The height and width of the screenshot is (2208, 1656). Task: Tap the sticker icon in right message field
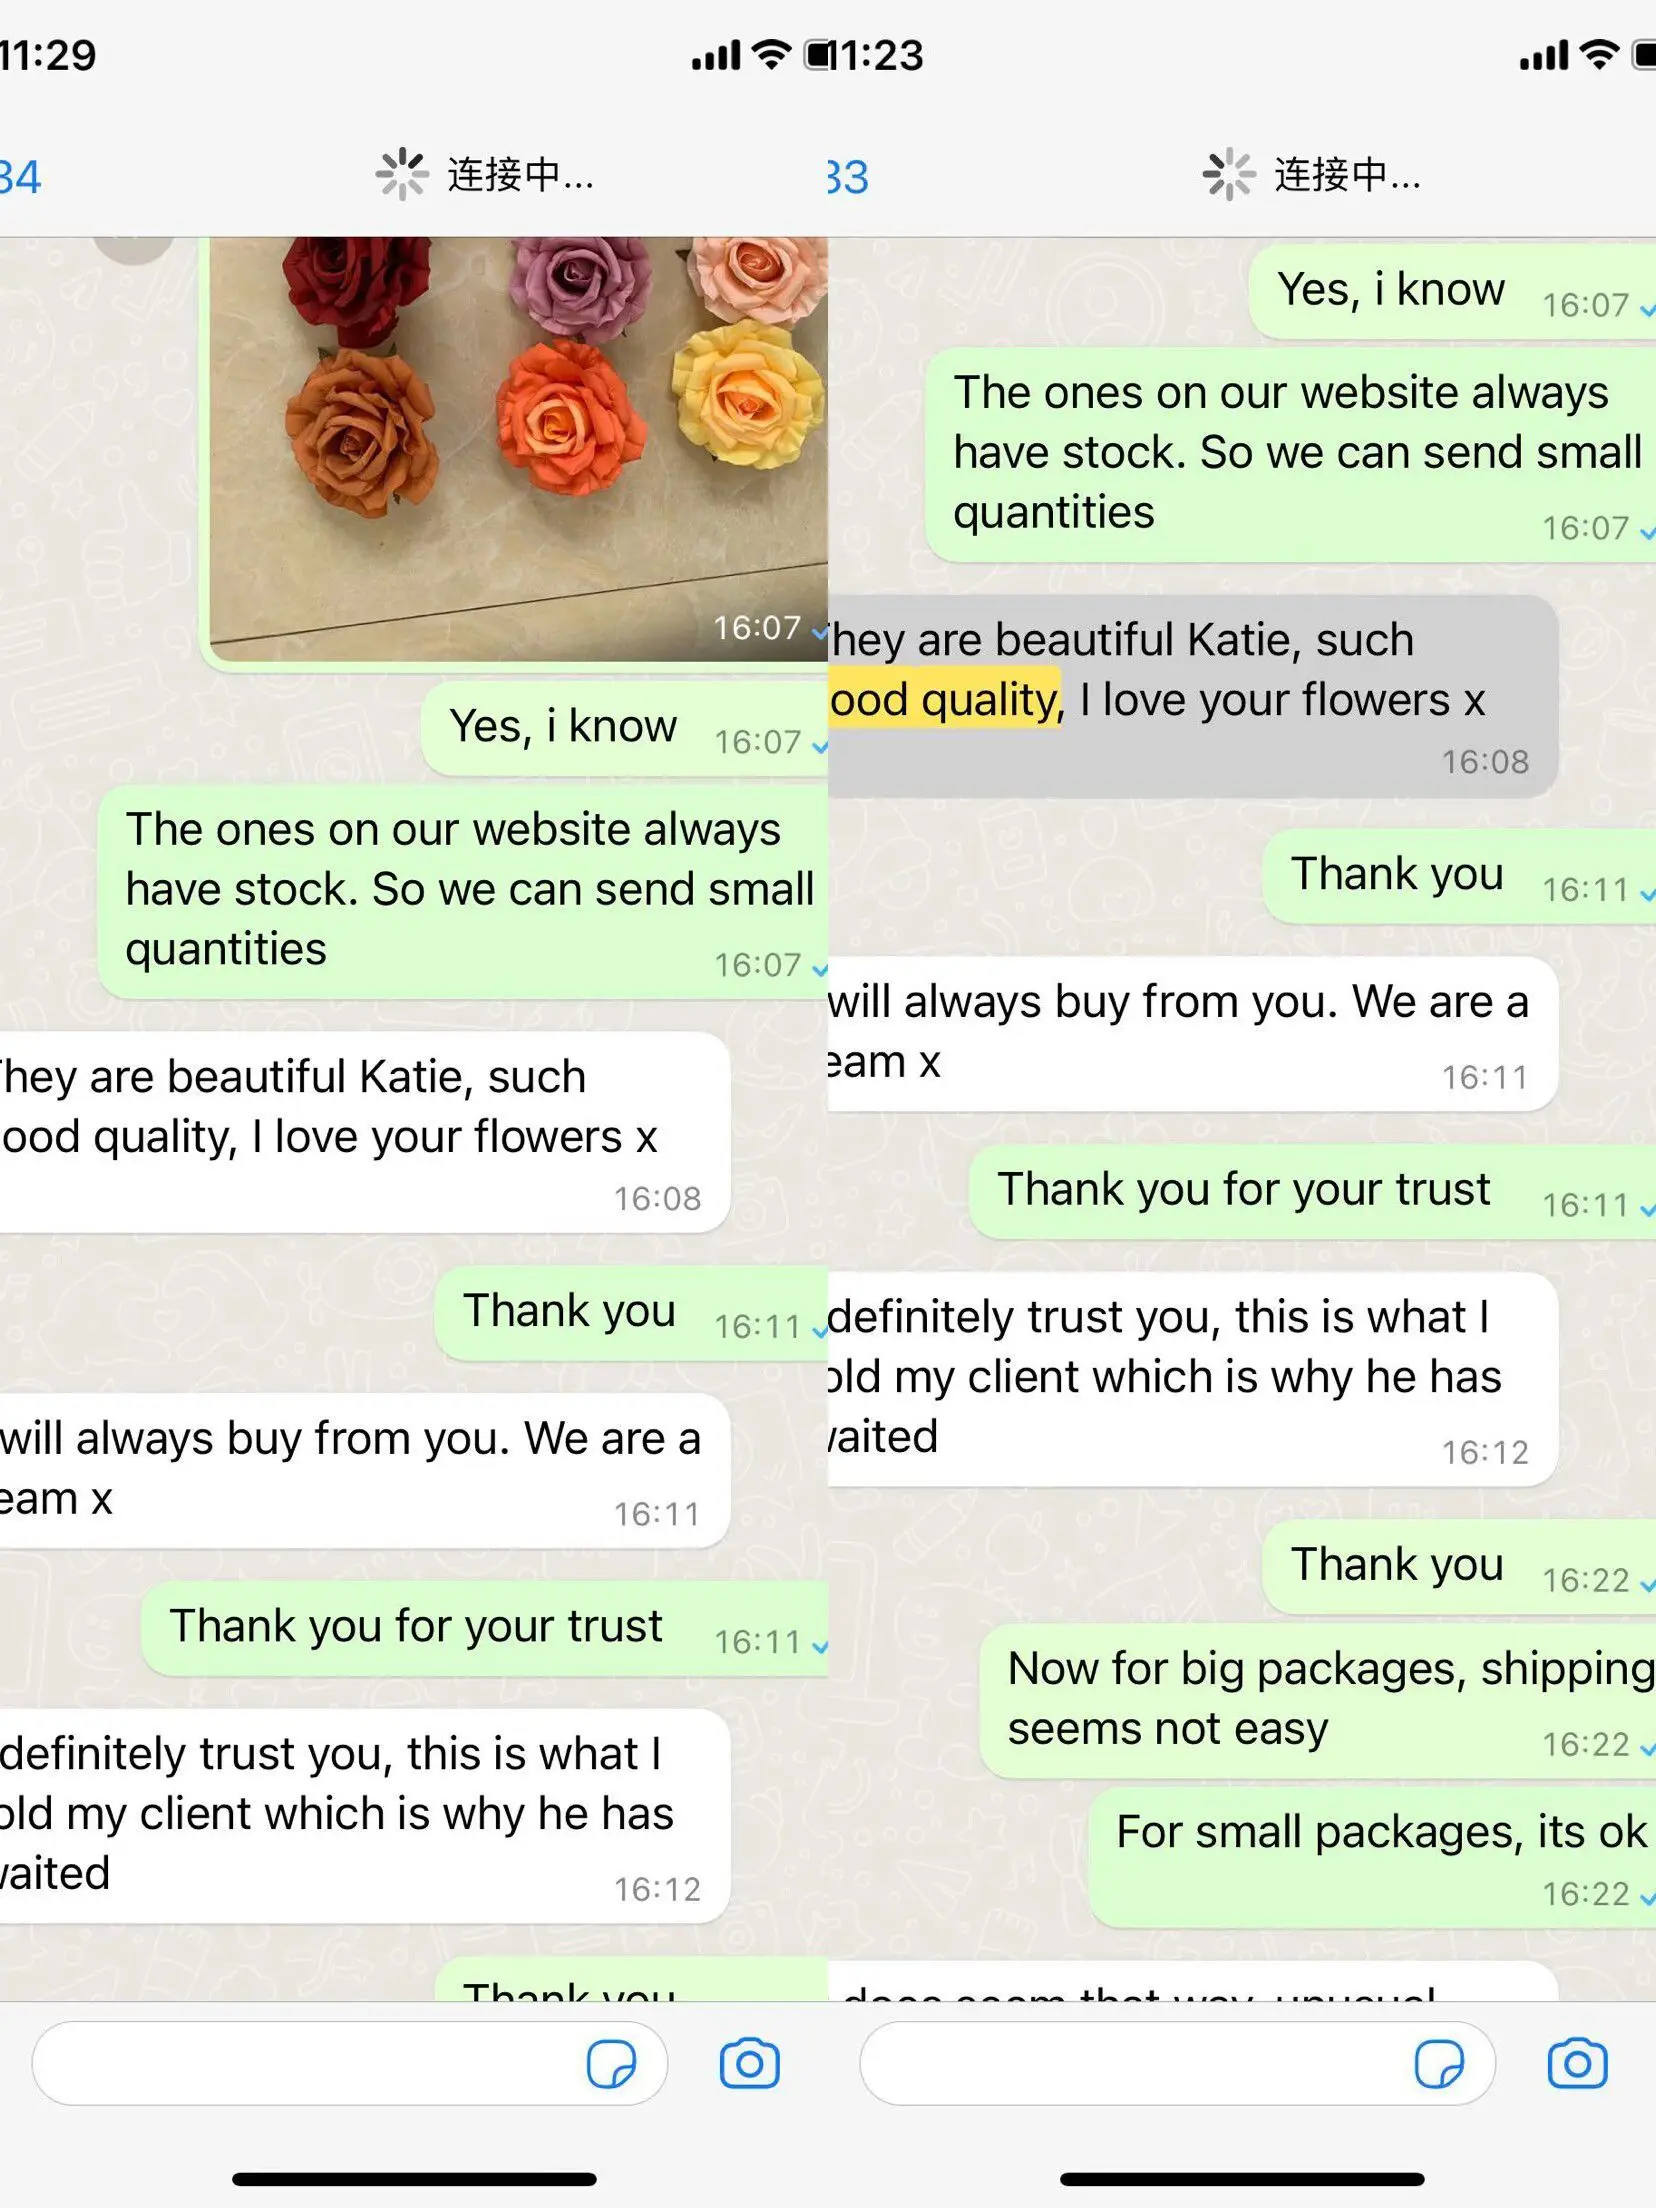pyautogui.click(x=1439, y=2064)
